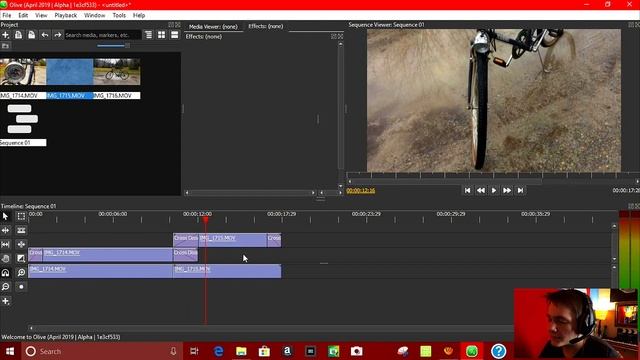
Task: Select the Pointer tool in timeline
Action: click(5, 216)
